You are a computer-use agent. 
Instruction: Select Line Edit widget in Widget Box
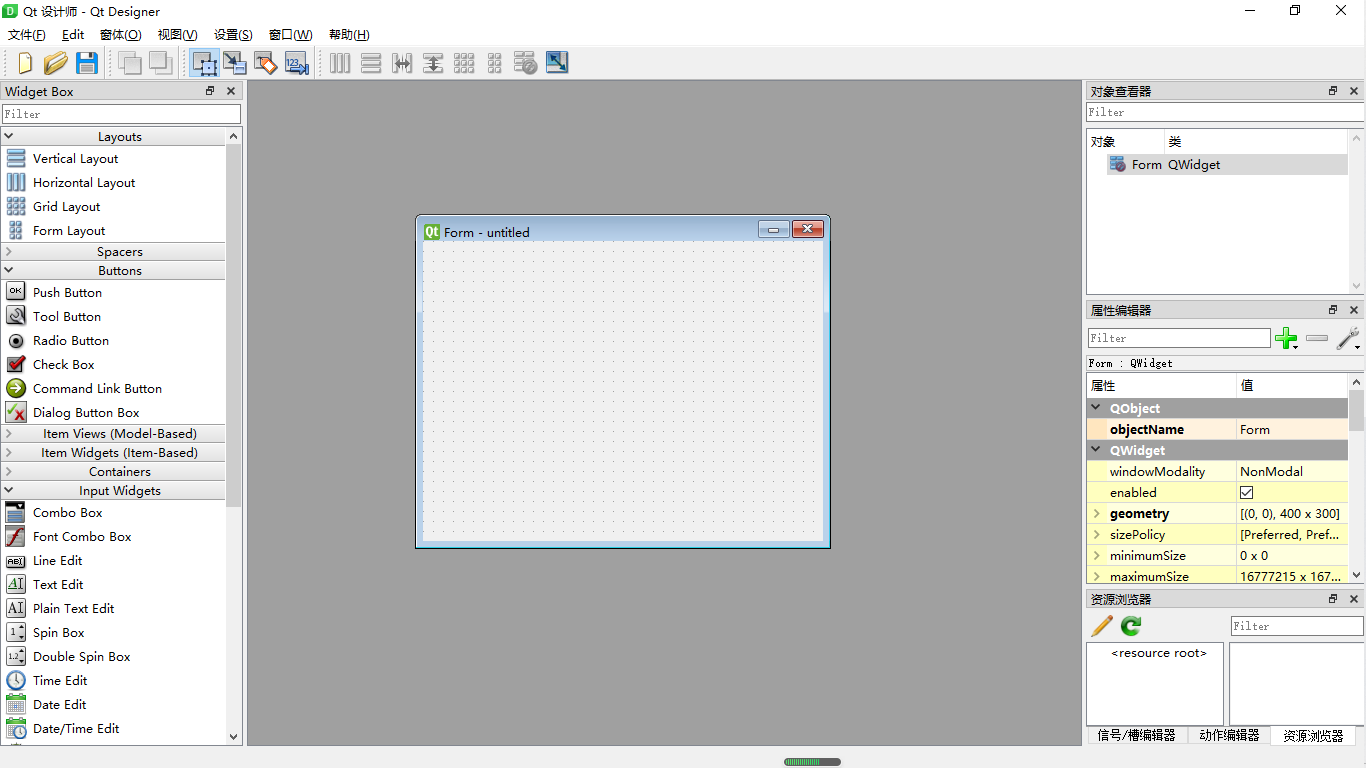(x=113, y=560)
